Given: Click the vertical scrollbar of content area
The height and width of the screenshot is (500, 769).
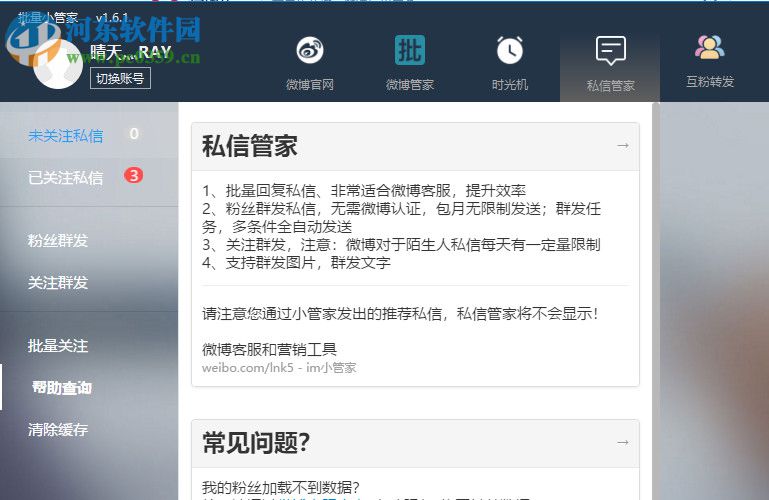Looking at the screenshot, I should click(656, 301).
